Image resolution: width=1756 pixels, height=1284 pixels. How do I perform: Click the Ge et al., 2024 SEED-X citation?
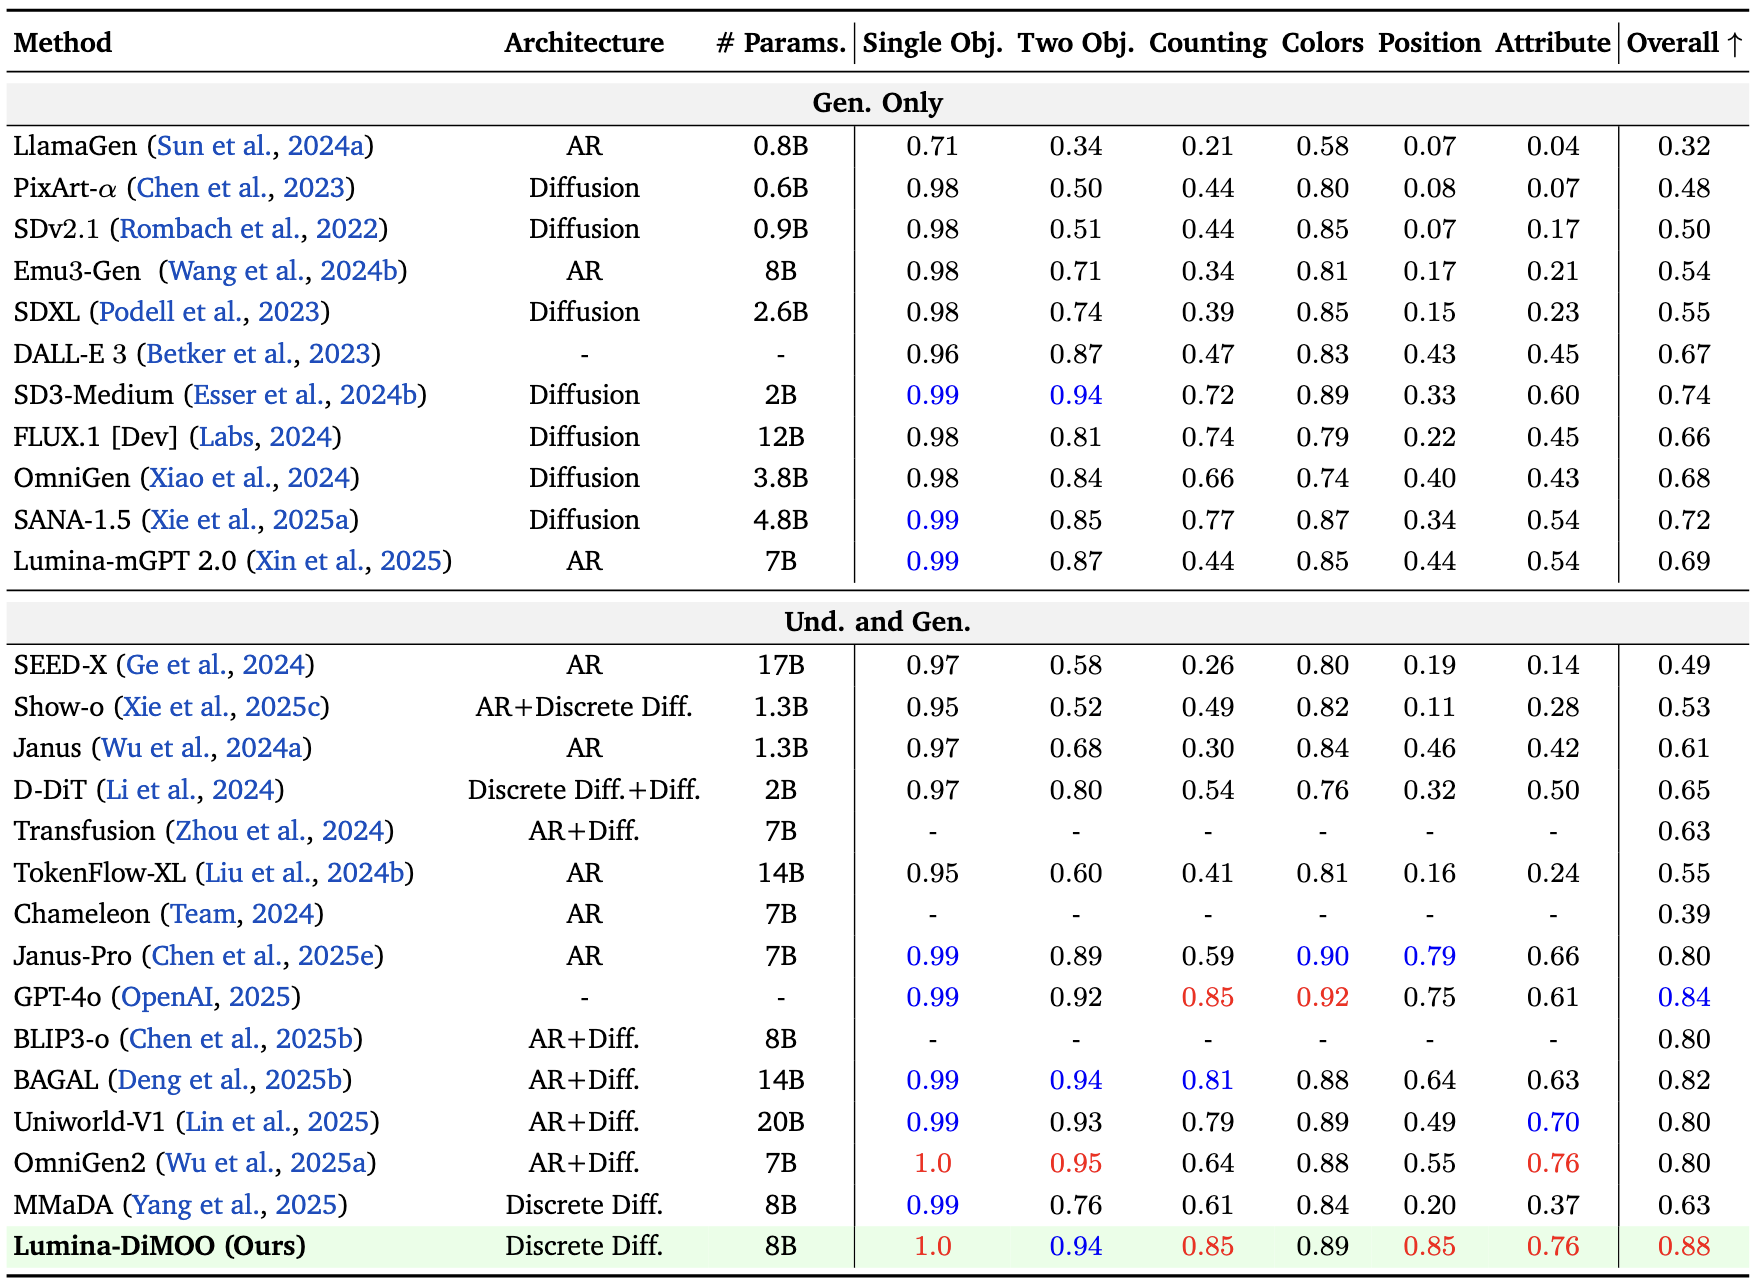(x=215, y=665)
